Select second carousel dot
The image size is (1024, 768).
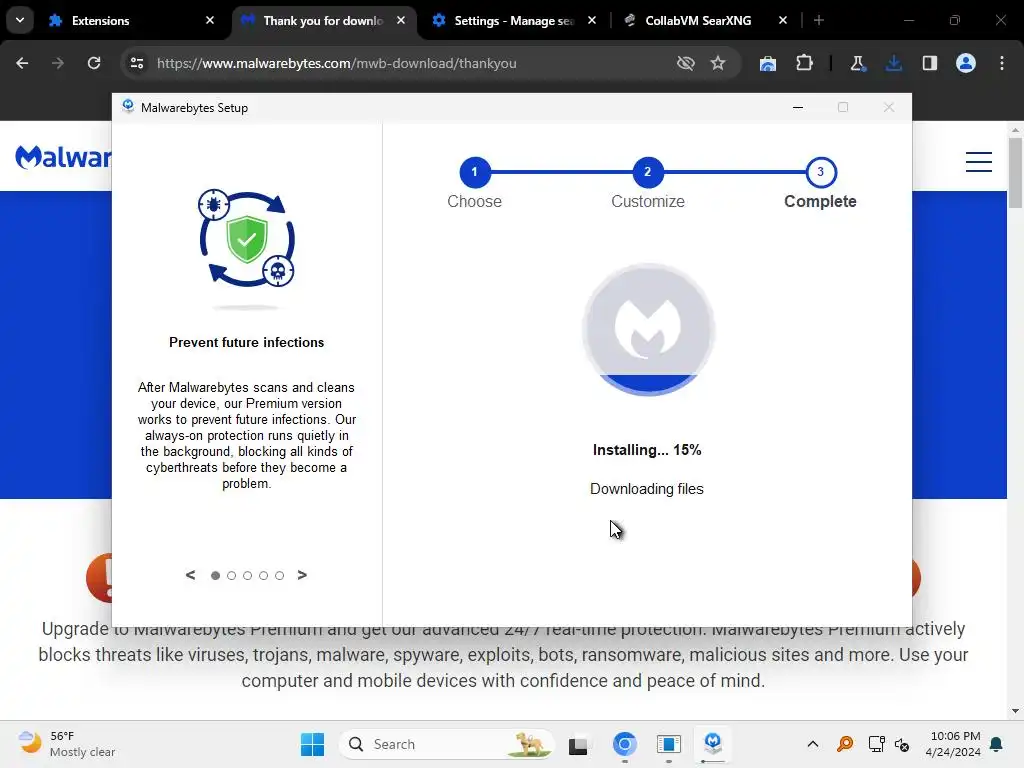[x=231, y=575]
